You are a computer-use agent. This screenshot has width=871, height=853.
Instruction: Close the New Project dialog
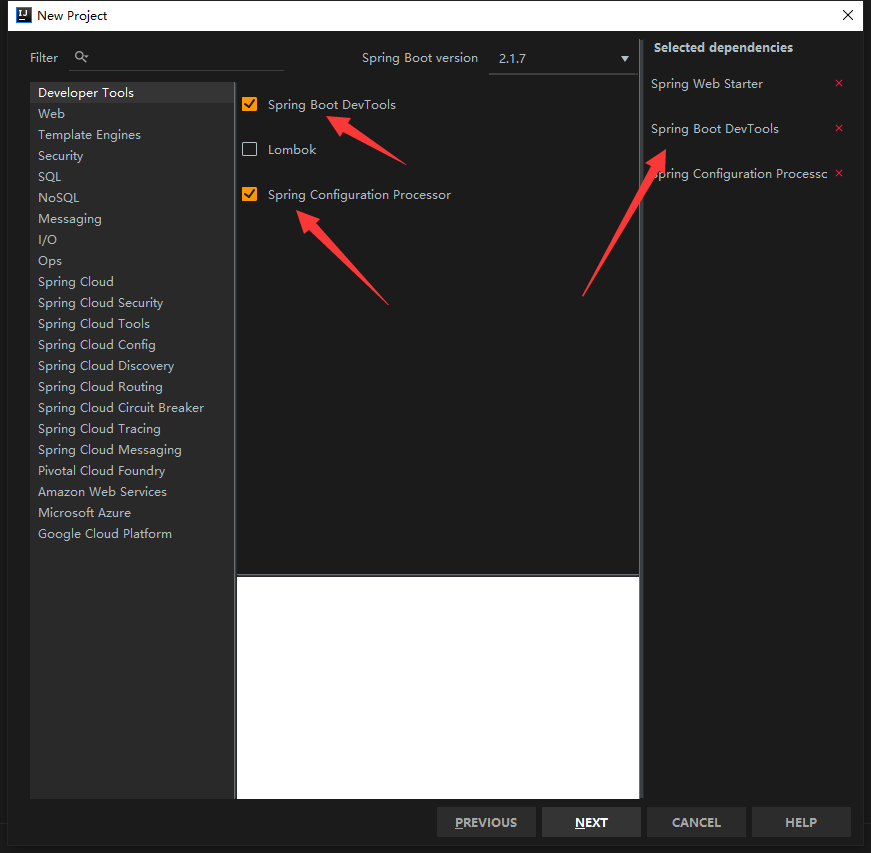coord(848,15)
